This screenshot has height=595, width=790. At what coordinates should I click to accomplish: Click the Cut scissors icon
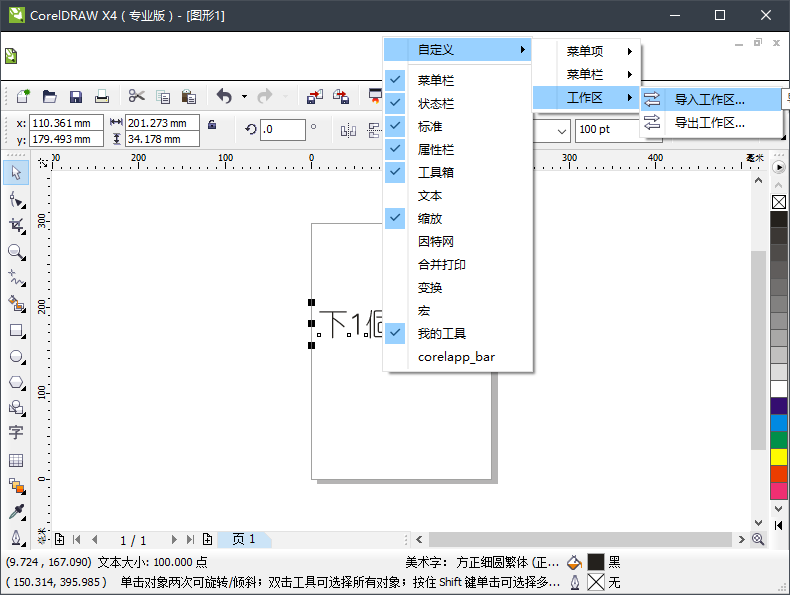pyautogui.click(x=136, y=97)
